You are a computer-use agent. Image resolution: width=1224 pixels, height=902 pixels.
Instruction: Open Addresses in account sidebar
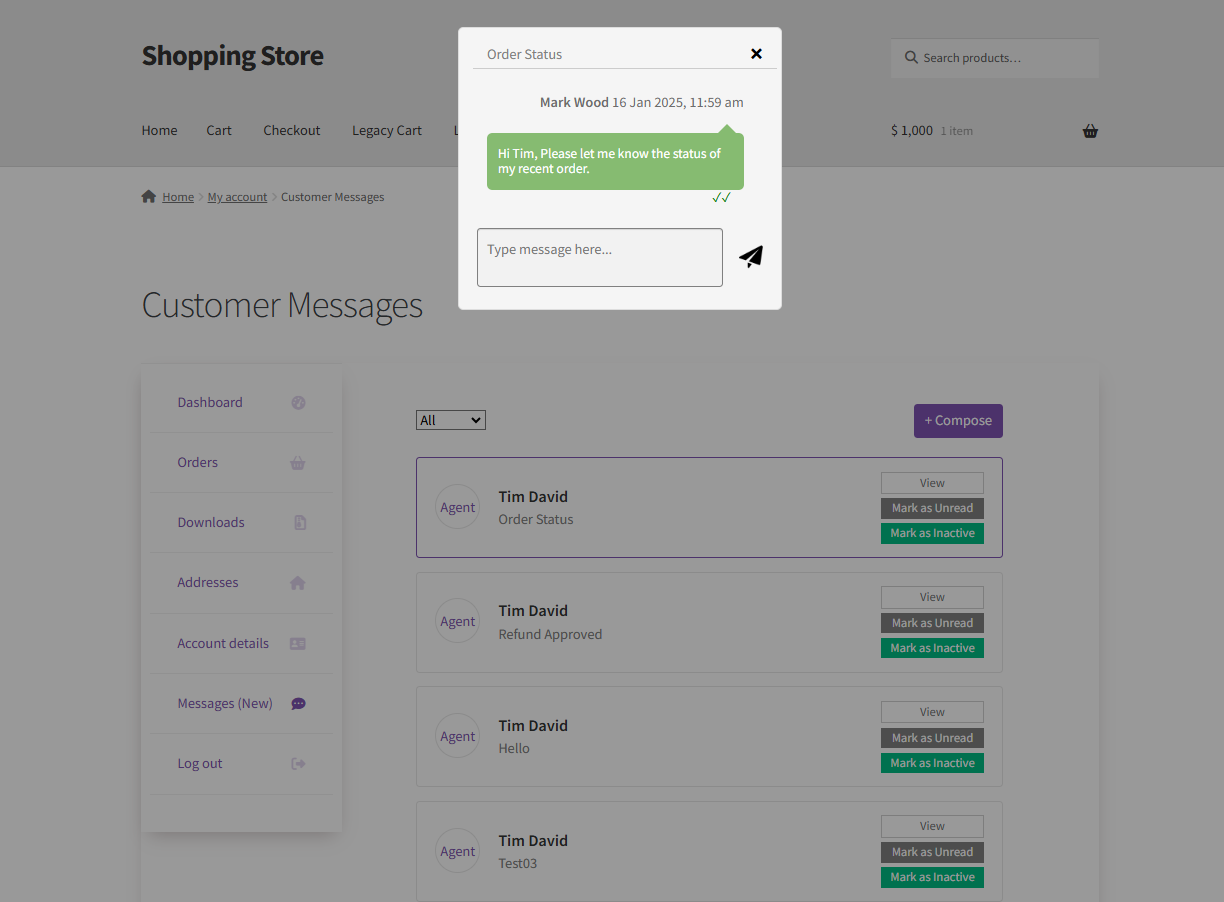(208, 582)
